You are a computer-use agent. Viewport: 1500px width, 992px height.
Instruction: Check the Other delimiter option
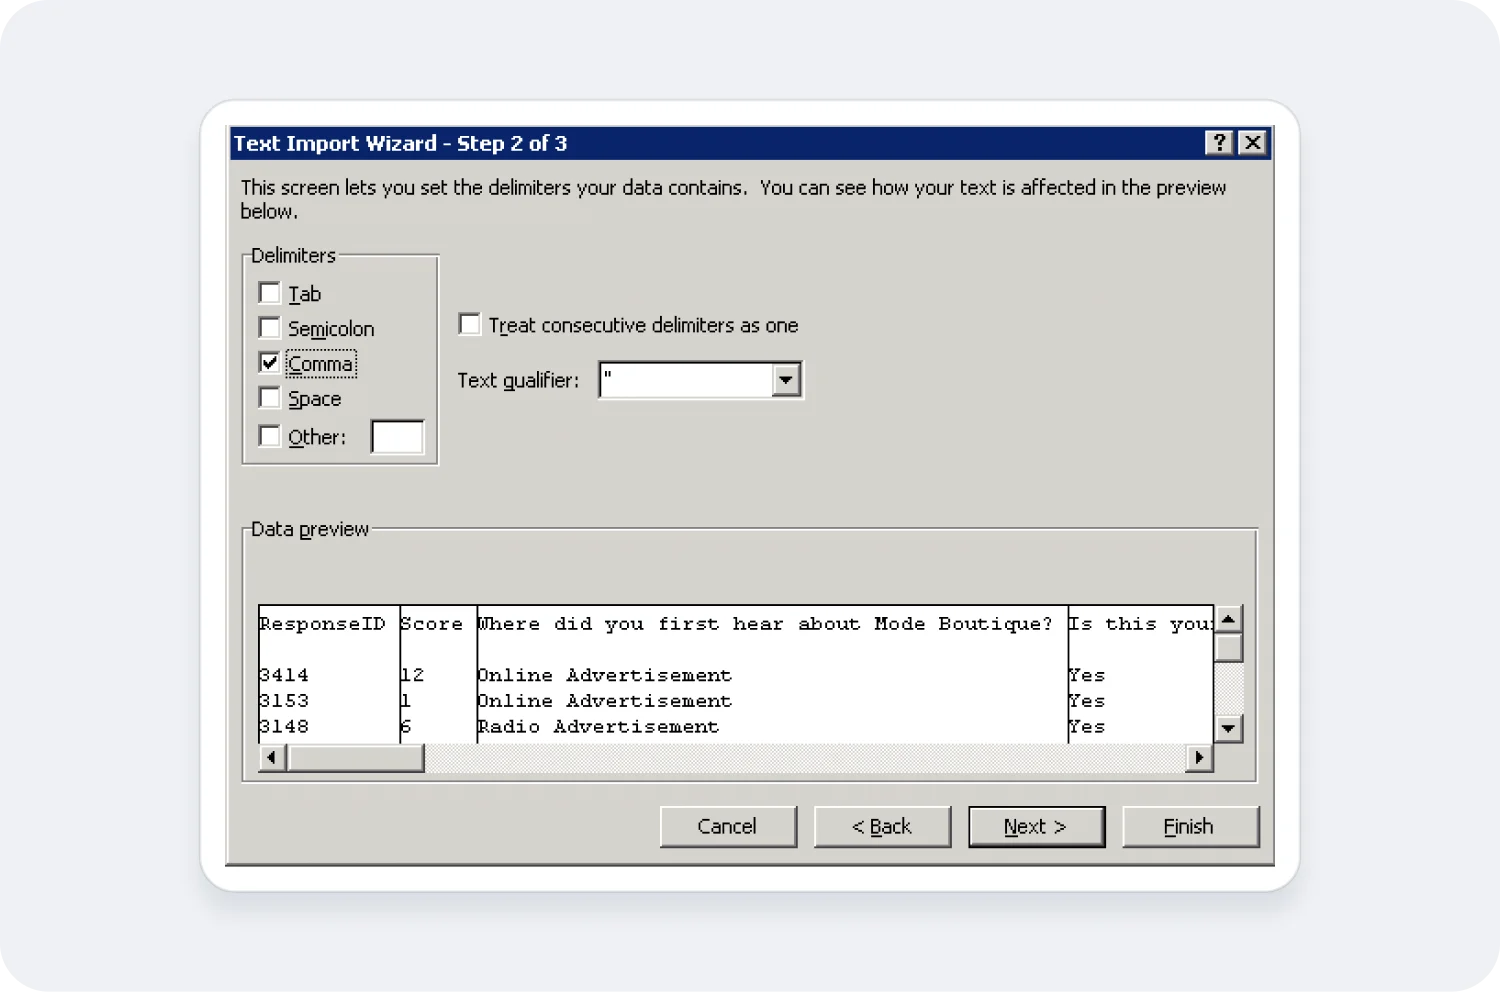coord(269,435)
